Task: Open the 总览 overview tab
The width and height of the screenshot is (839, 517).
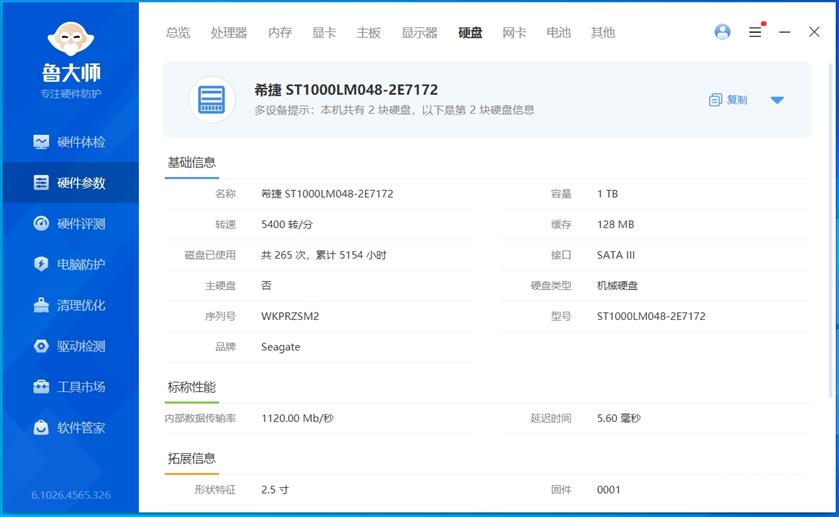Action: point(178,33)
